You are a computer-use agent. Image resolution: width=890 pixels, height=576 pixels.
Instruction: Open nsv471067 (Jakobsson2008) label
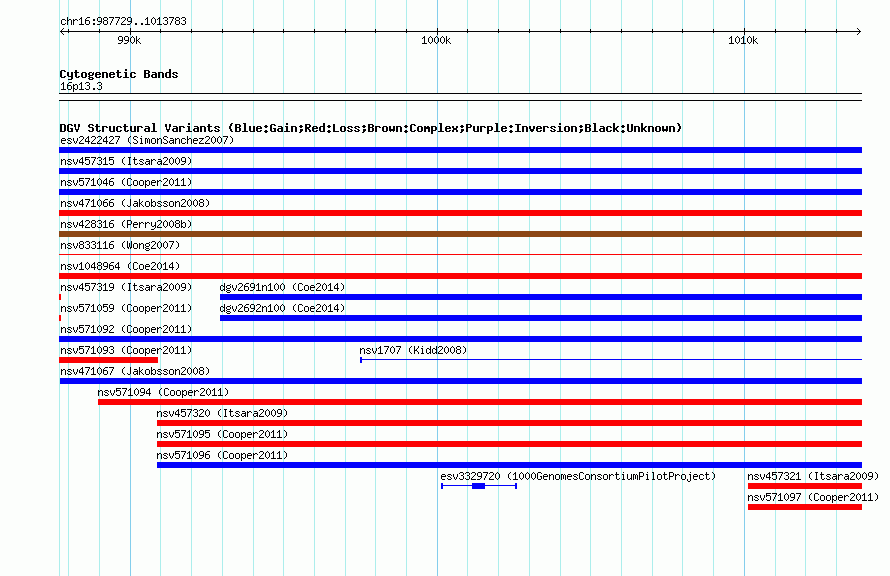135,371
